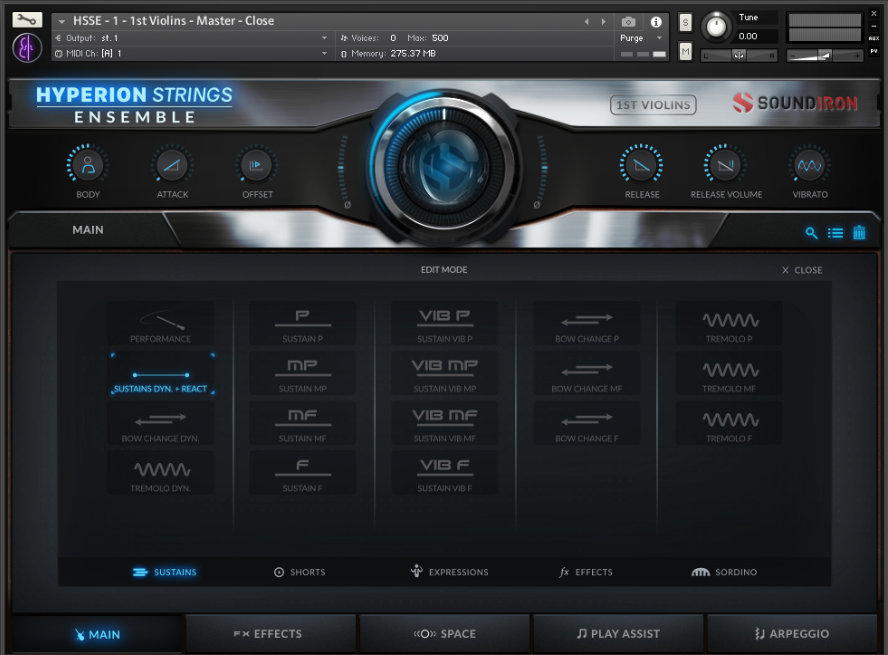Click the Body knob icon
Screen dimensions: 888x655
point(88,165)
